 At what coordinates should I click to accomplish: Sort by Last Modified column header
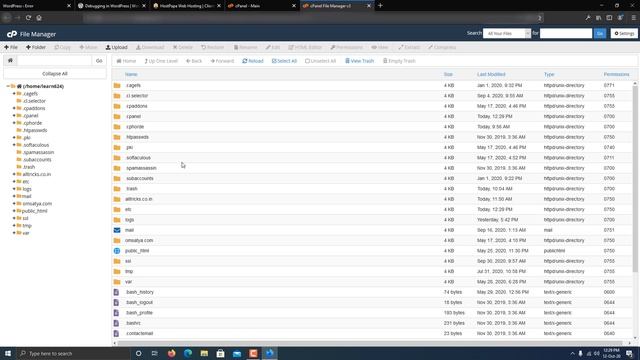(x=491, y=74)
